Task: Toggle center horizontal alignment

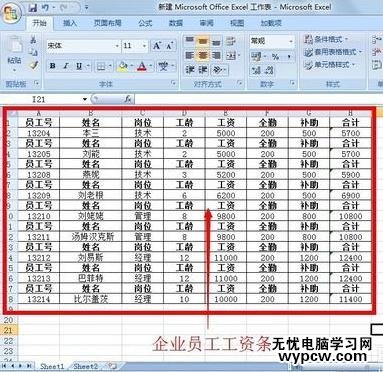Action: point(203,55)
